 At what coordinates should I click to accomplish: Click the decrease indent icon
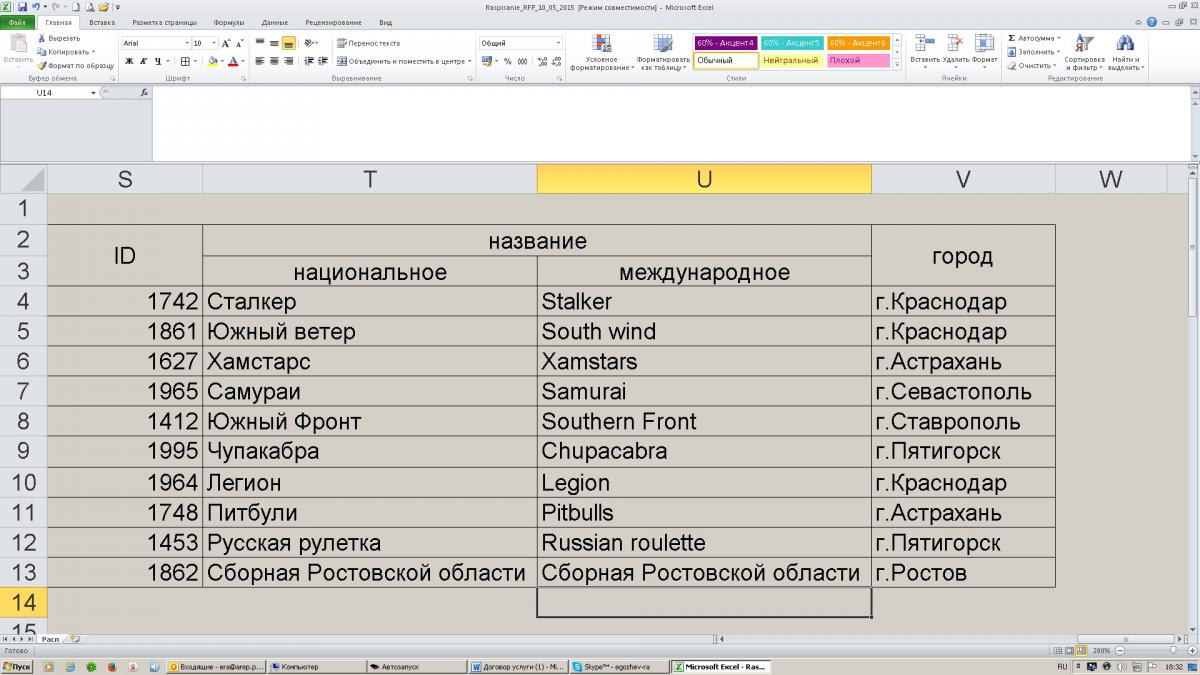point(308,61)
